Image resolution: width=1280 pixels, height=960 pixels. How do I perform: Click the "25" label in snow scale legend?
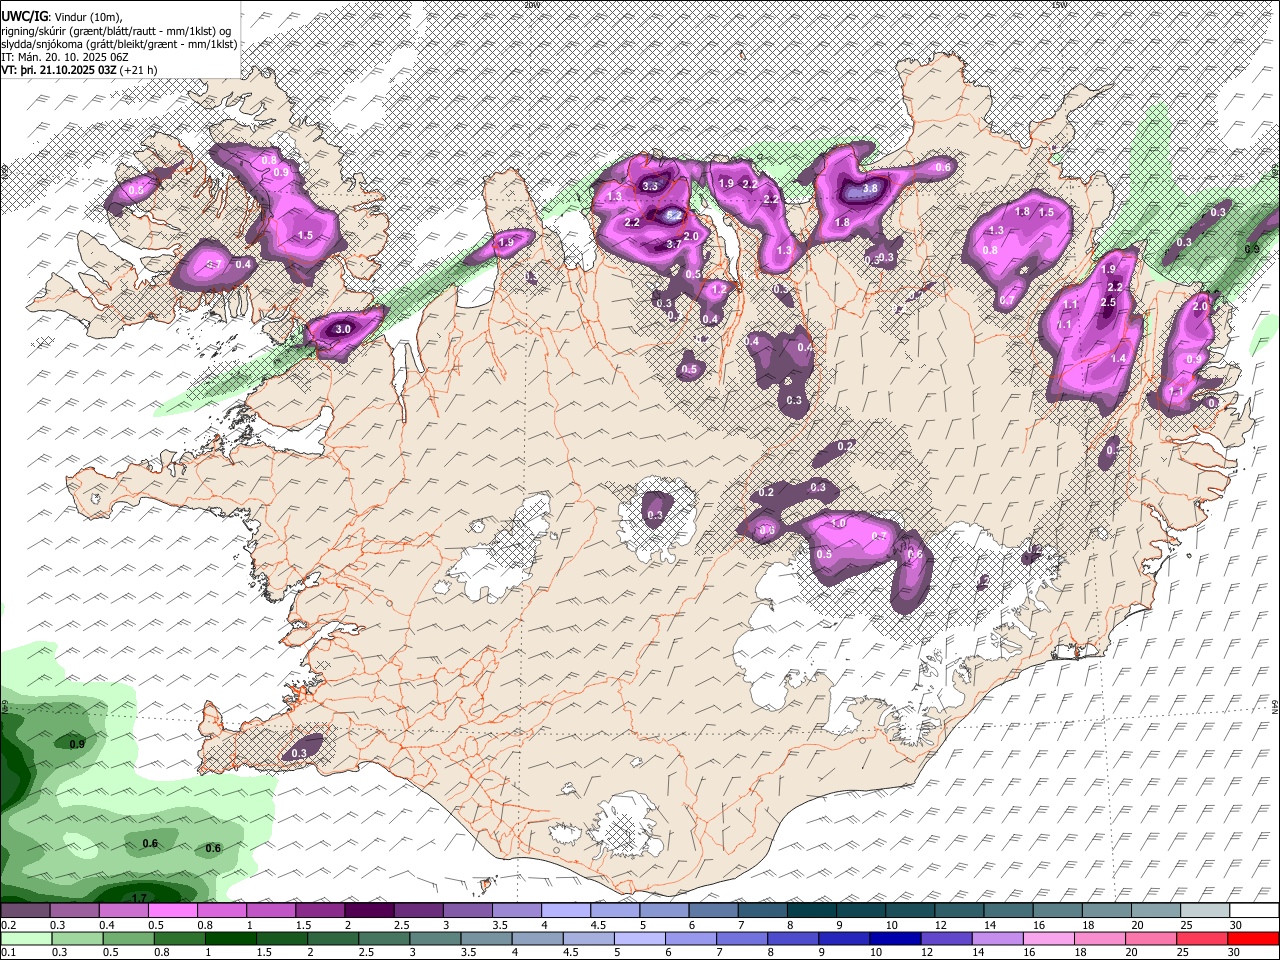[x=1188, y=925]
